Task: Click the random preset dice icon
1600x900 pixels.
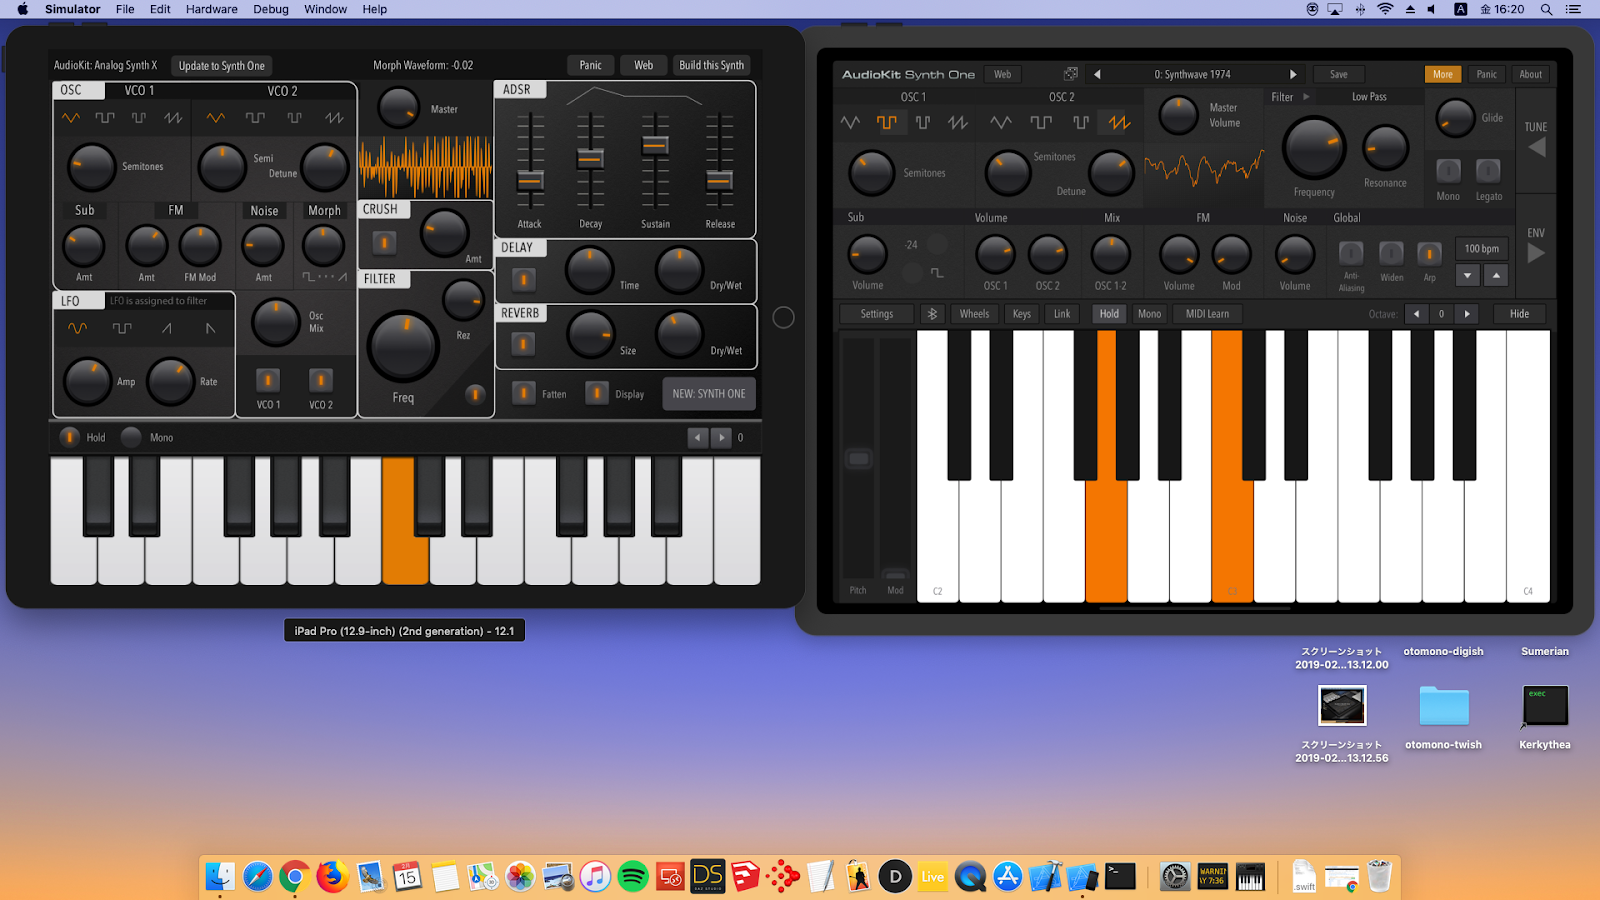Action: [x=1071, y=74]
